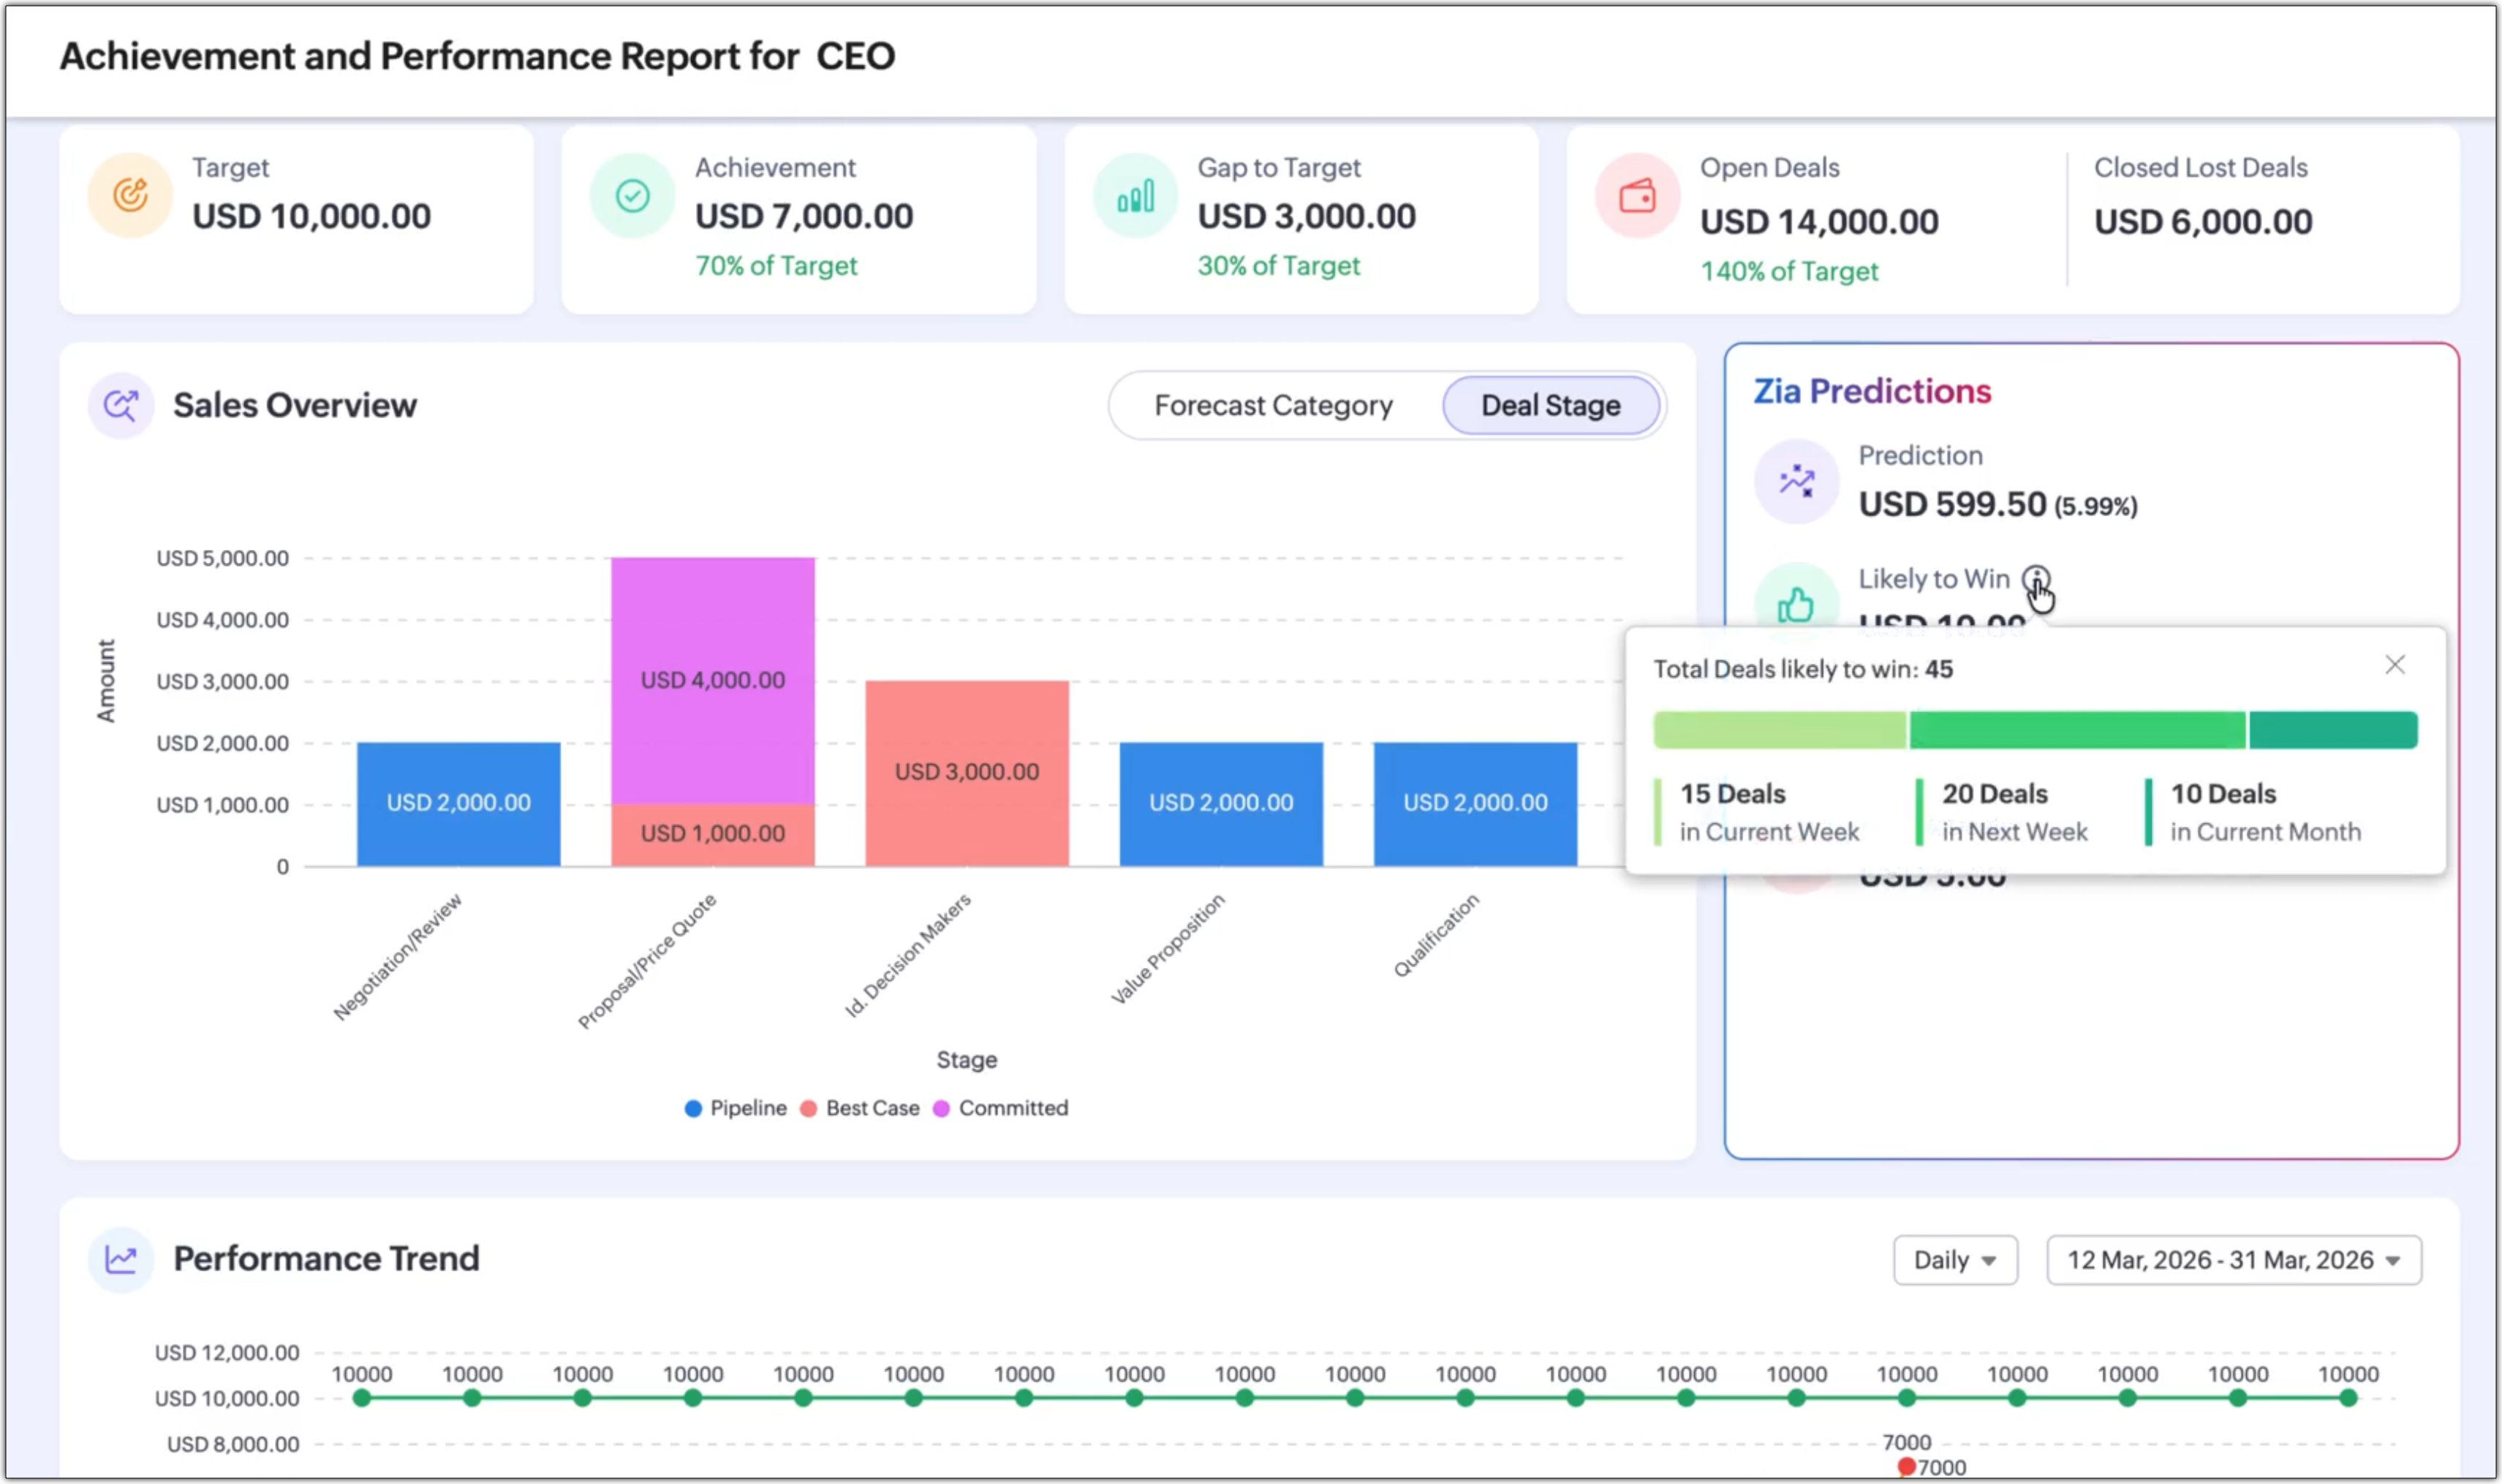
Task: Expand the 12 Mar - 31 Mar date range dropdown
Action: coord(2233,1260)
